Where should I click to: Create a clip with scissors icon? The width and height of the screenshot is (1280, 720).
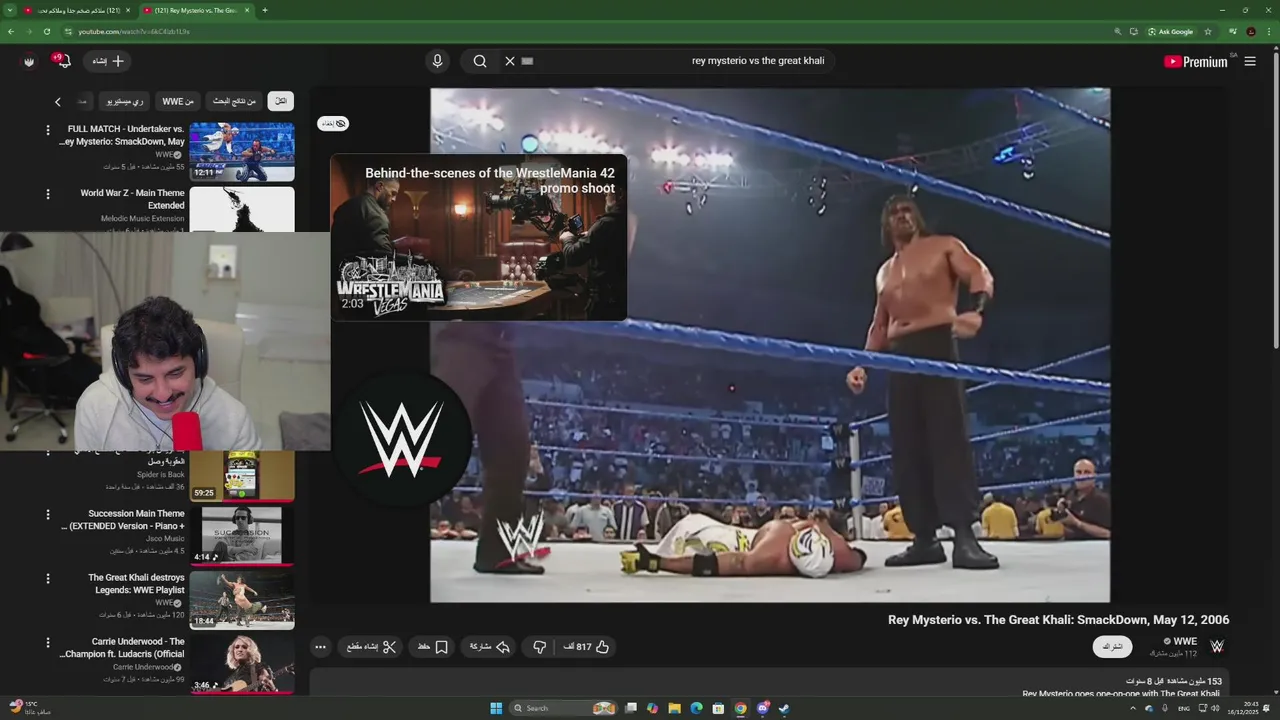coord(372,647)
